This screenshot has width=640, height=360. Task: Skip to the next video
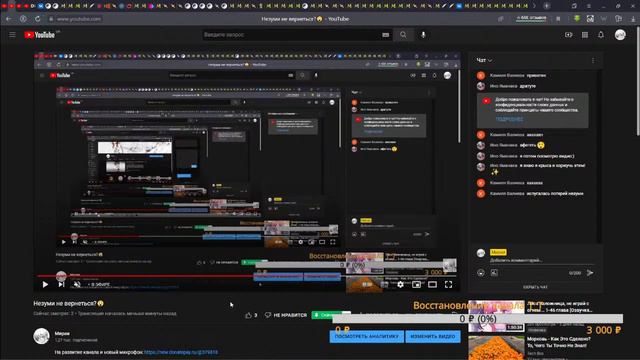(61, 284)
